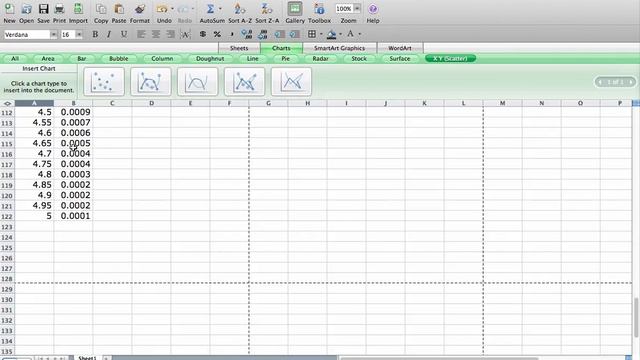The image size is (640, 360).
Task: Apply currency format icon
Action: click(203, 34)
